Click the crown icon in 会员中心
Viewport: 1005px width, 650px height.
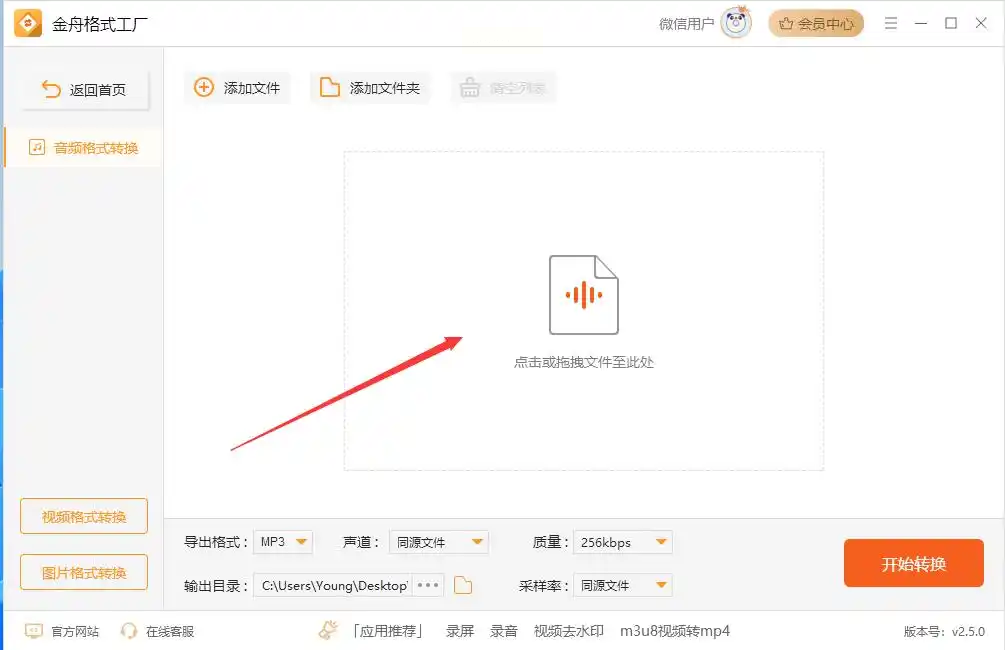click(786, 24)
